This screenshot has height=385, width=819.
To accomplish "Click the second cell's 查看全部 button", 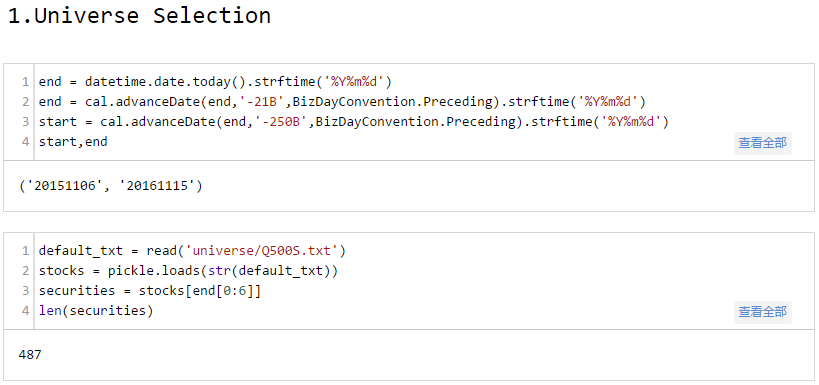I will point(763,312).
